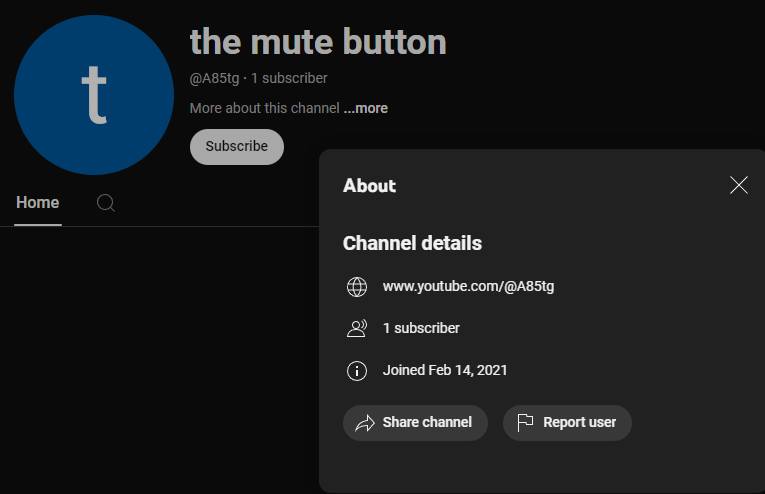This screenshot has height=494, width=765.
Task: Click the 'About' dialog heading
Action: (369, 186)
